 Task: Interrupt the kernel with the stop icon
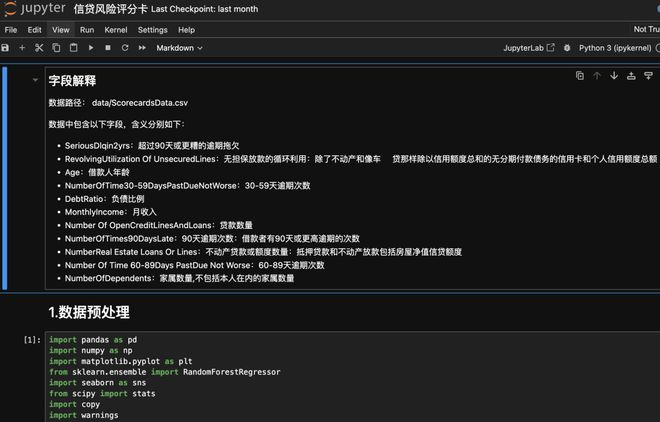pos(108,48)
